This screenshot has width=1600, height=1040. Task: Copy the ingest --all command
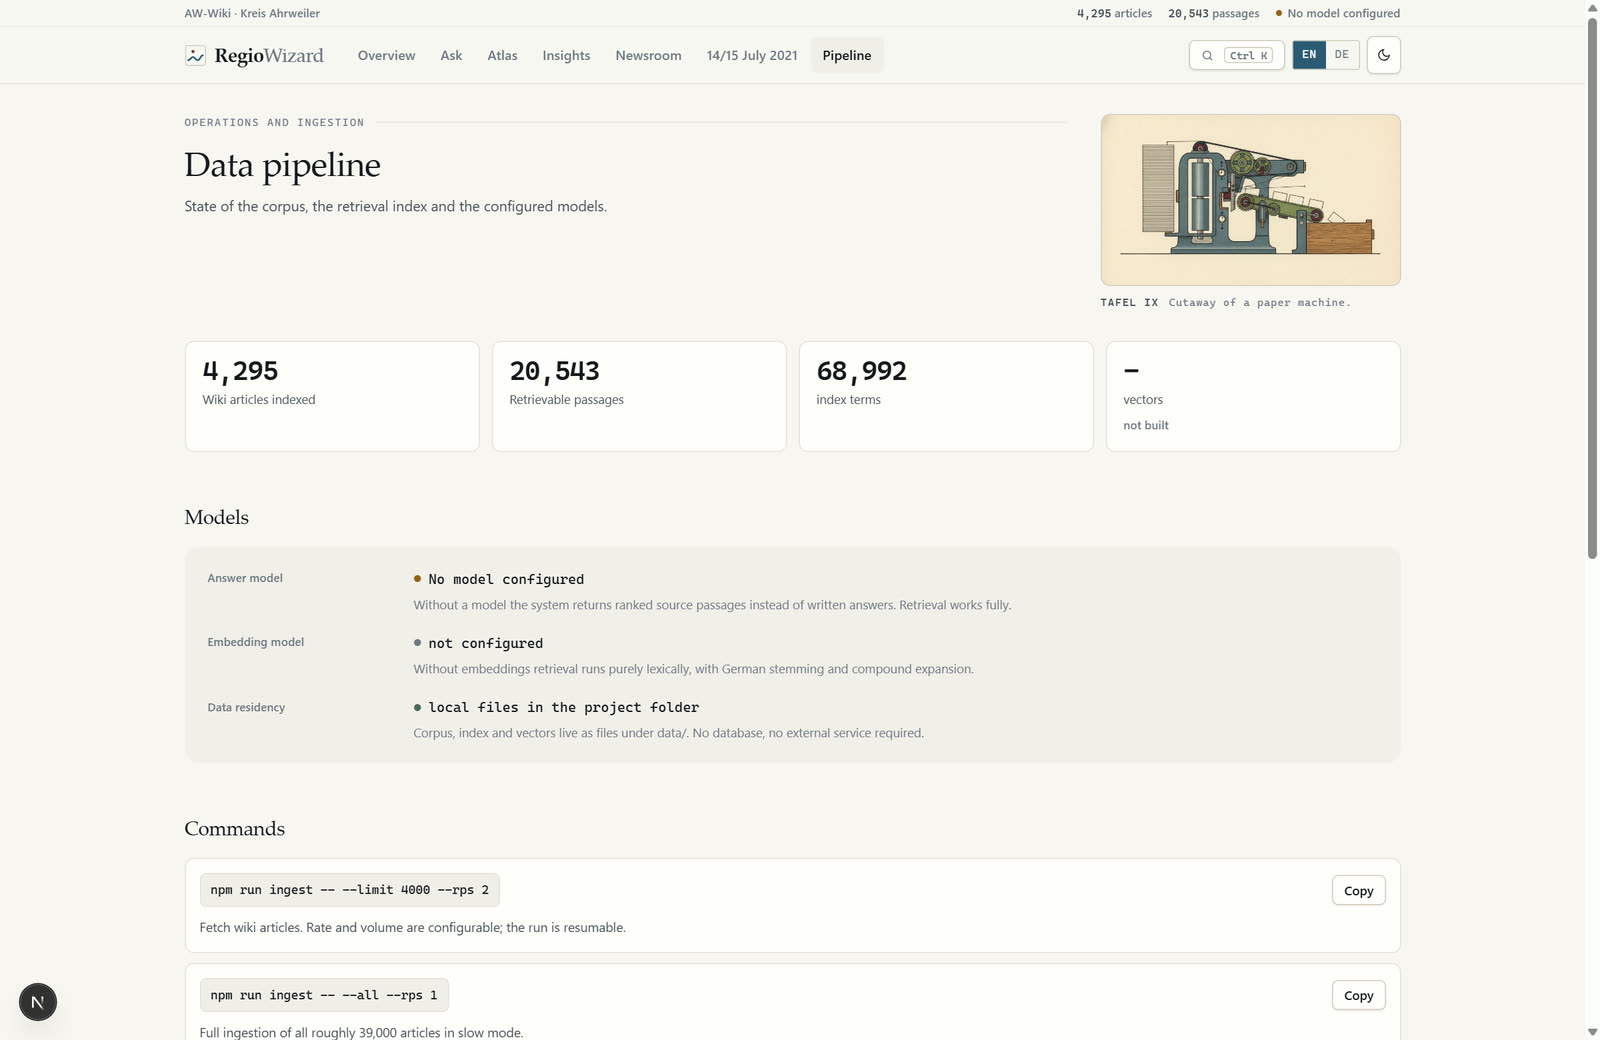click(1358, 995)
